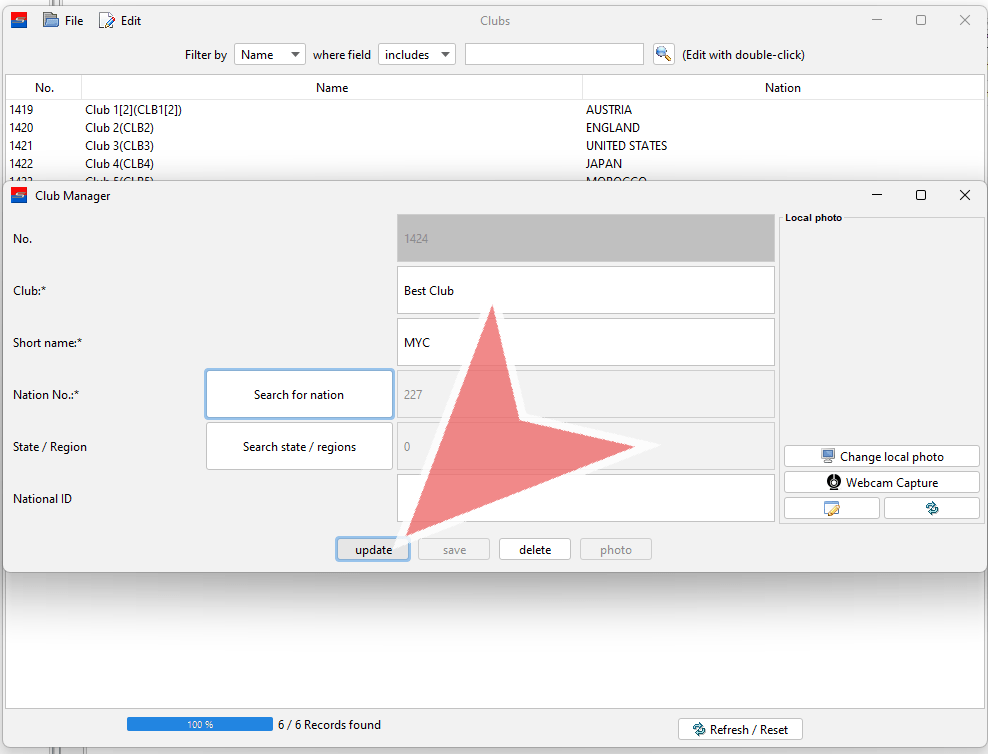Click the refresh photo arrows icon button

(931, 508)
